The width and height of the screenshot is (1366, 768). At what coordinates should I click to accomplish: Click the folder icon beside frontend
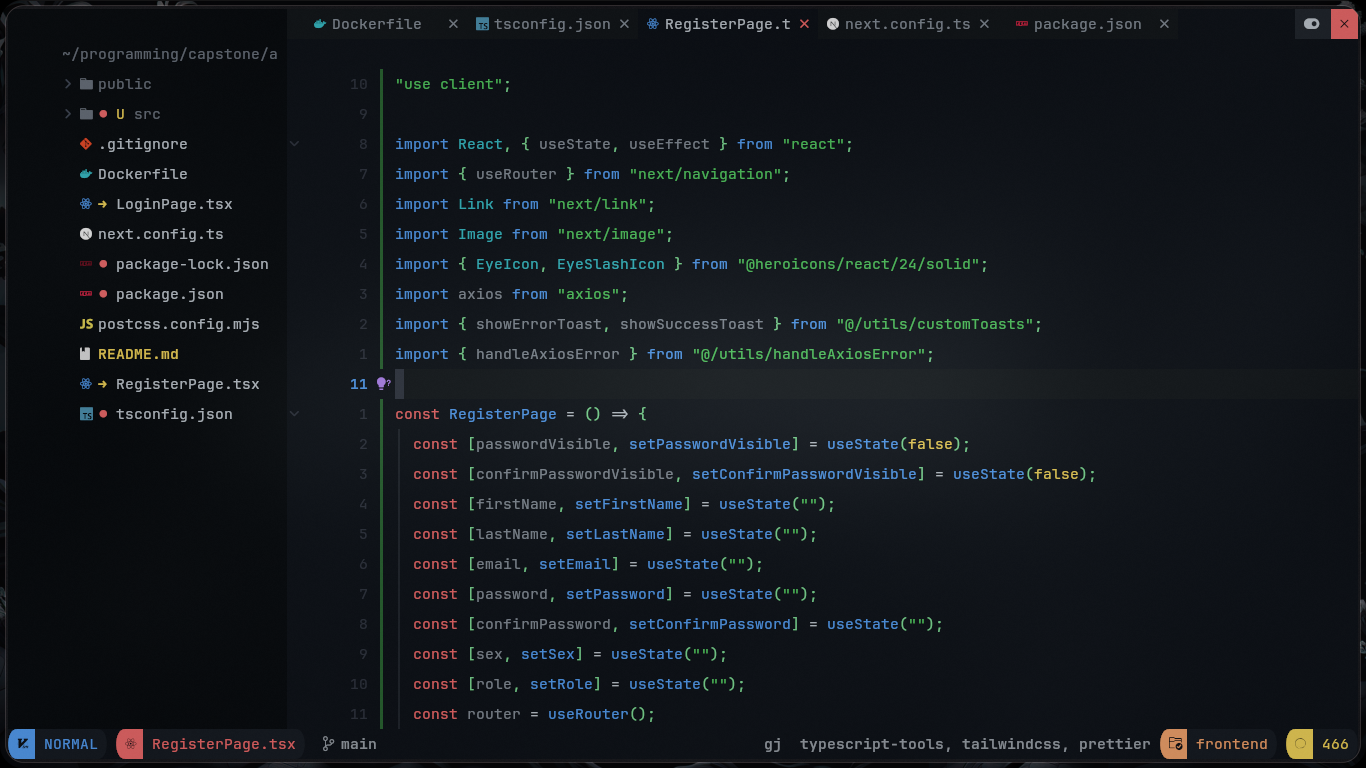[x=1174, y=744]
